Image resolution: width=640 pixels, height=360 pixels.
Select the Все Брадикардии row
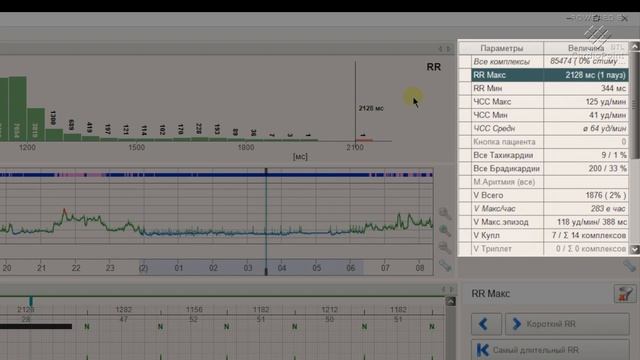click(549, 169)
